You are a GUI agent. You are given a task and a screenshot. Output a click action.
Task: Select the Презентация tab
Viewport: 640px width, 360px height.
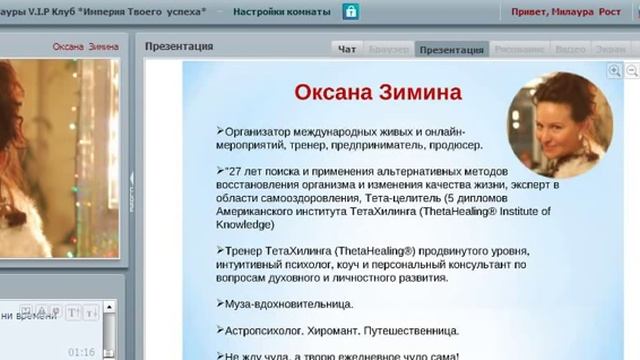[451, 49]
